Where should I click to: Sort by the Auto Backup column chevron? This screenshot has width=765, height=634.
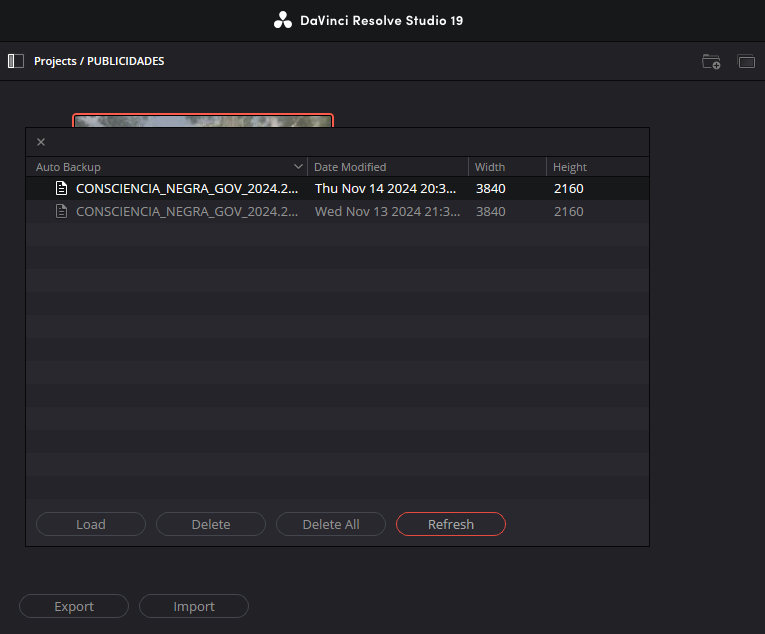point(298,166)
